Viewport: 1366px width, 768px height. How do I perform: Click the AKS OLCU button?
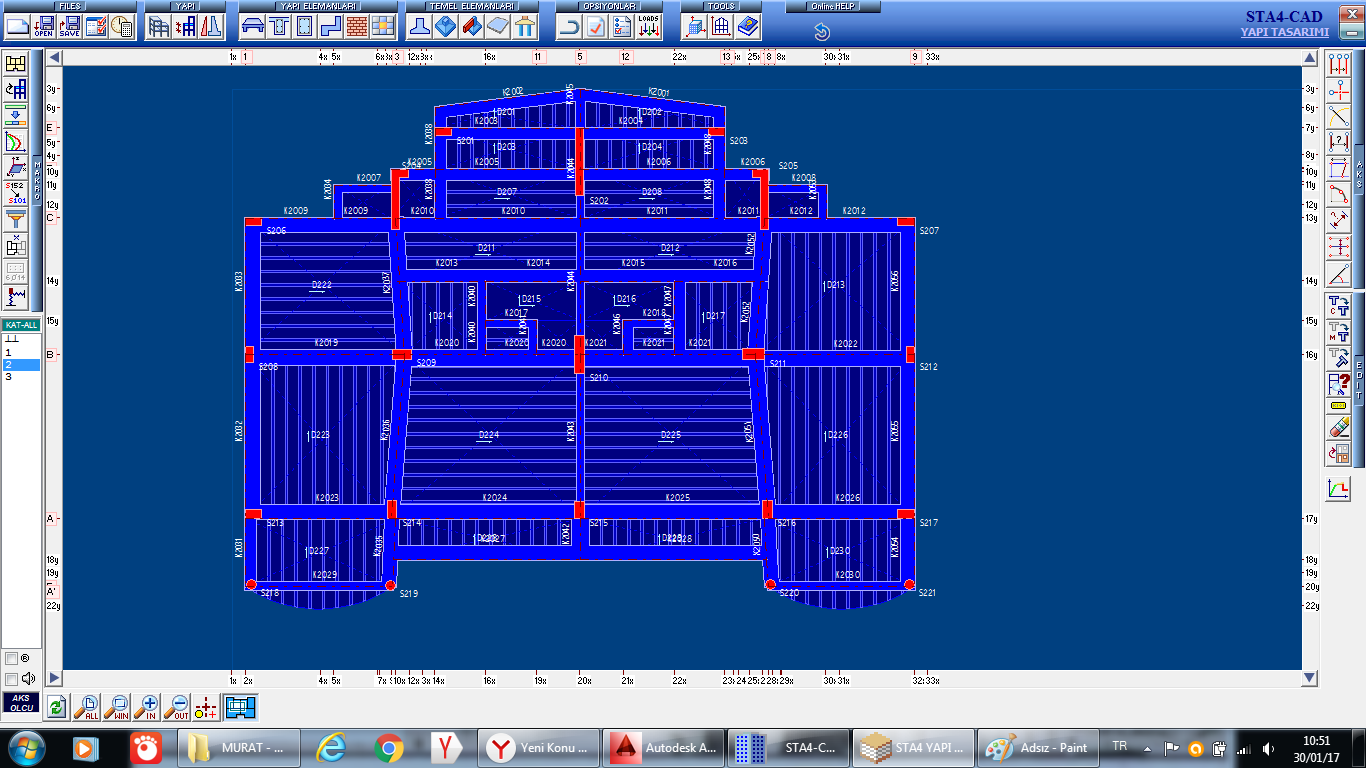(x=21, y=703)
